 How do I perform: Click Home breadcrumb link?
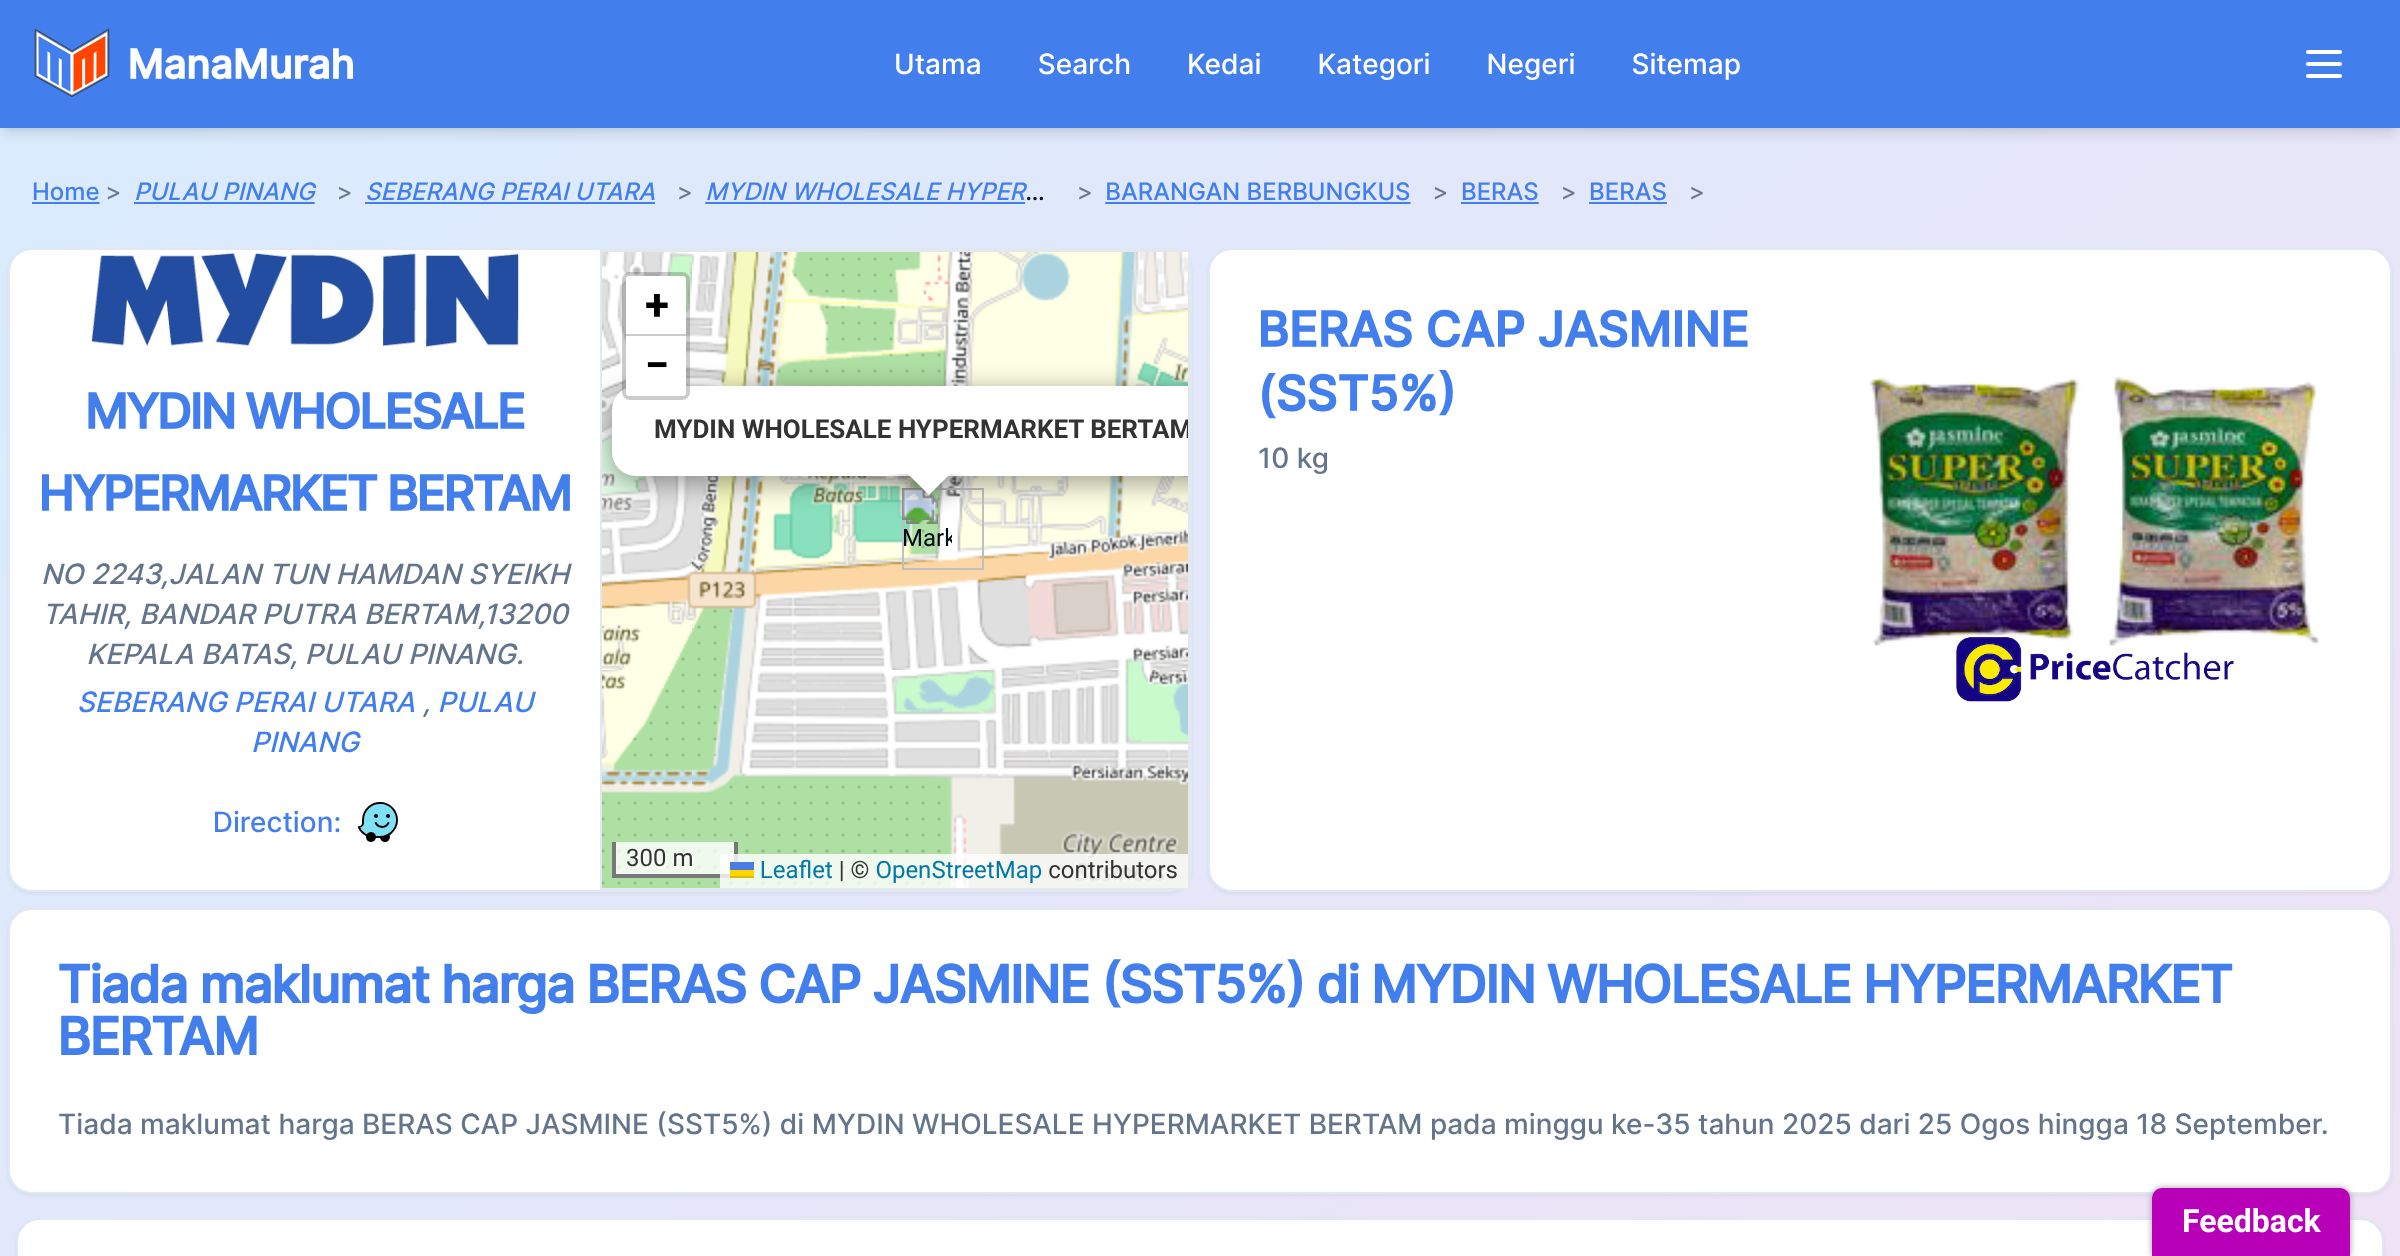(x=65, y=191)
